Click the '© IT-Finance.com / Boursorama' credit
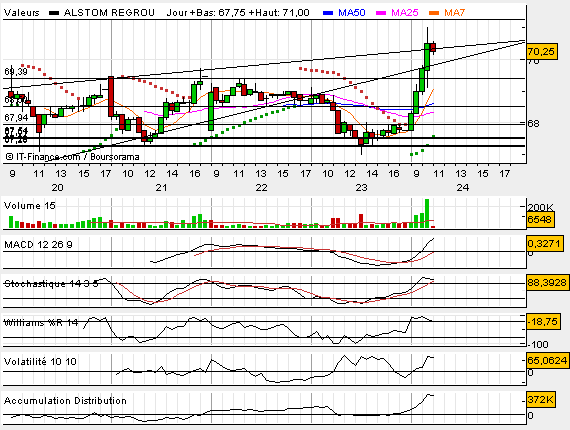 point(72,157)
